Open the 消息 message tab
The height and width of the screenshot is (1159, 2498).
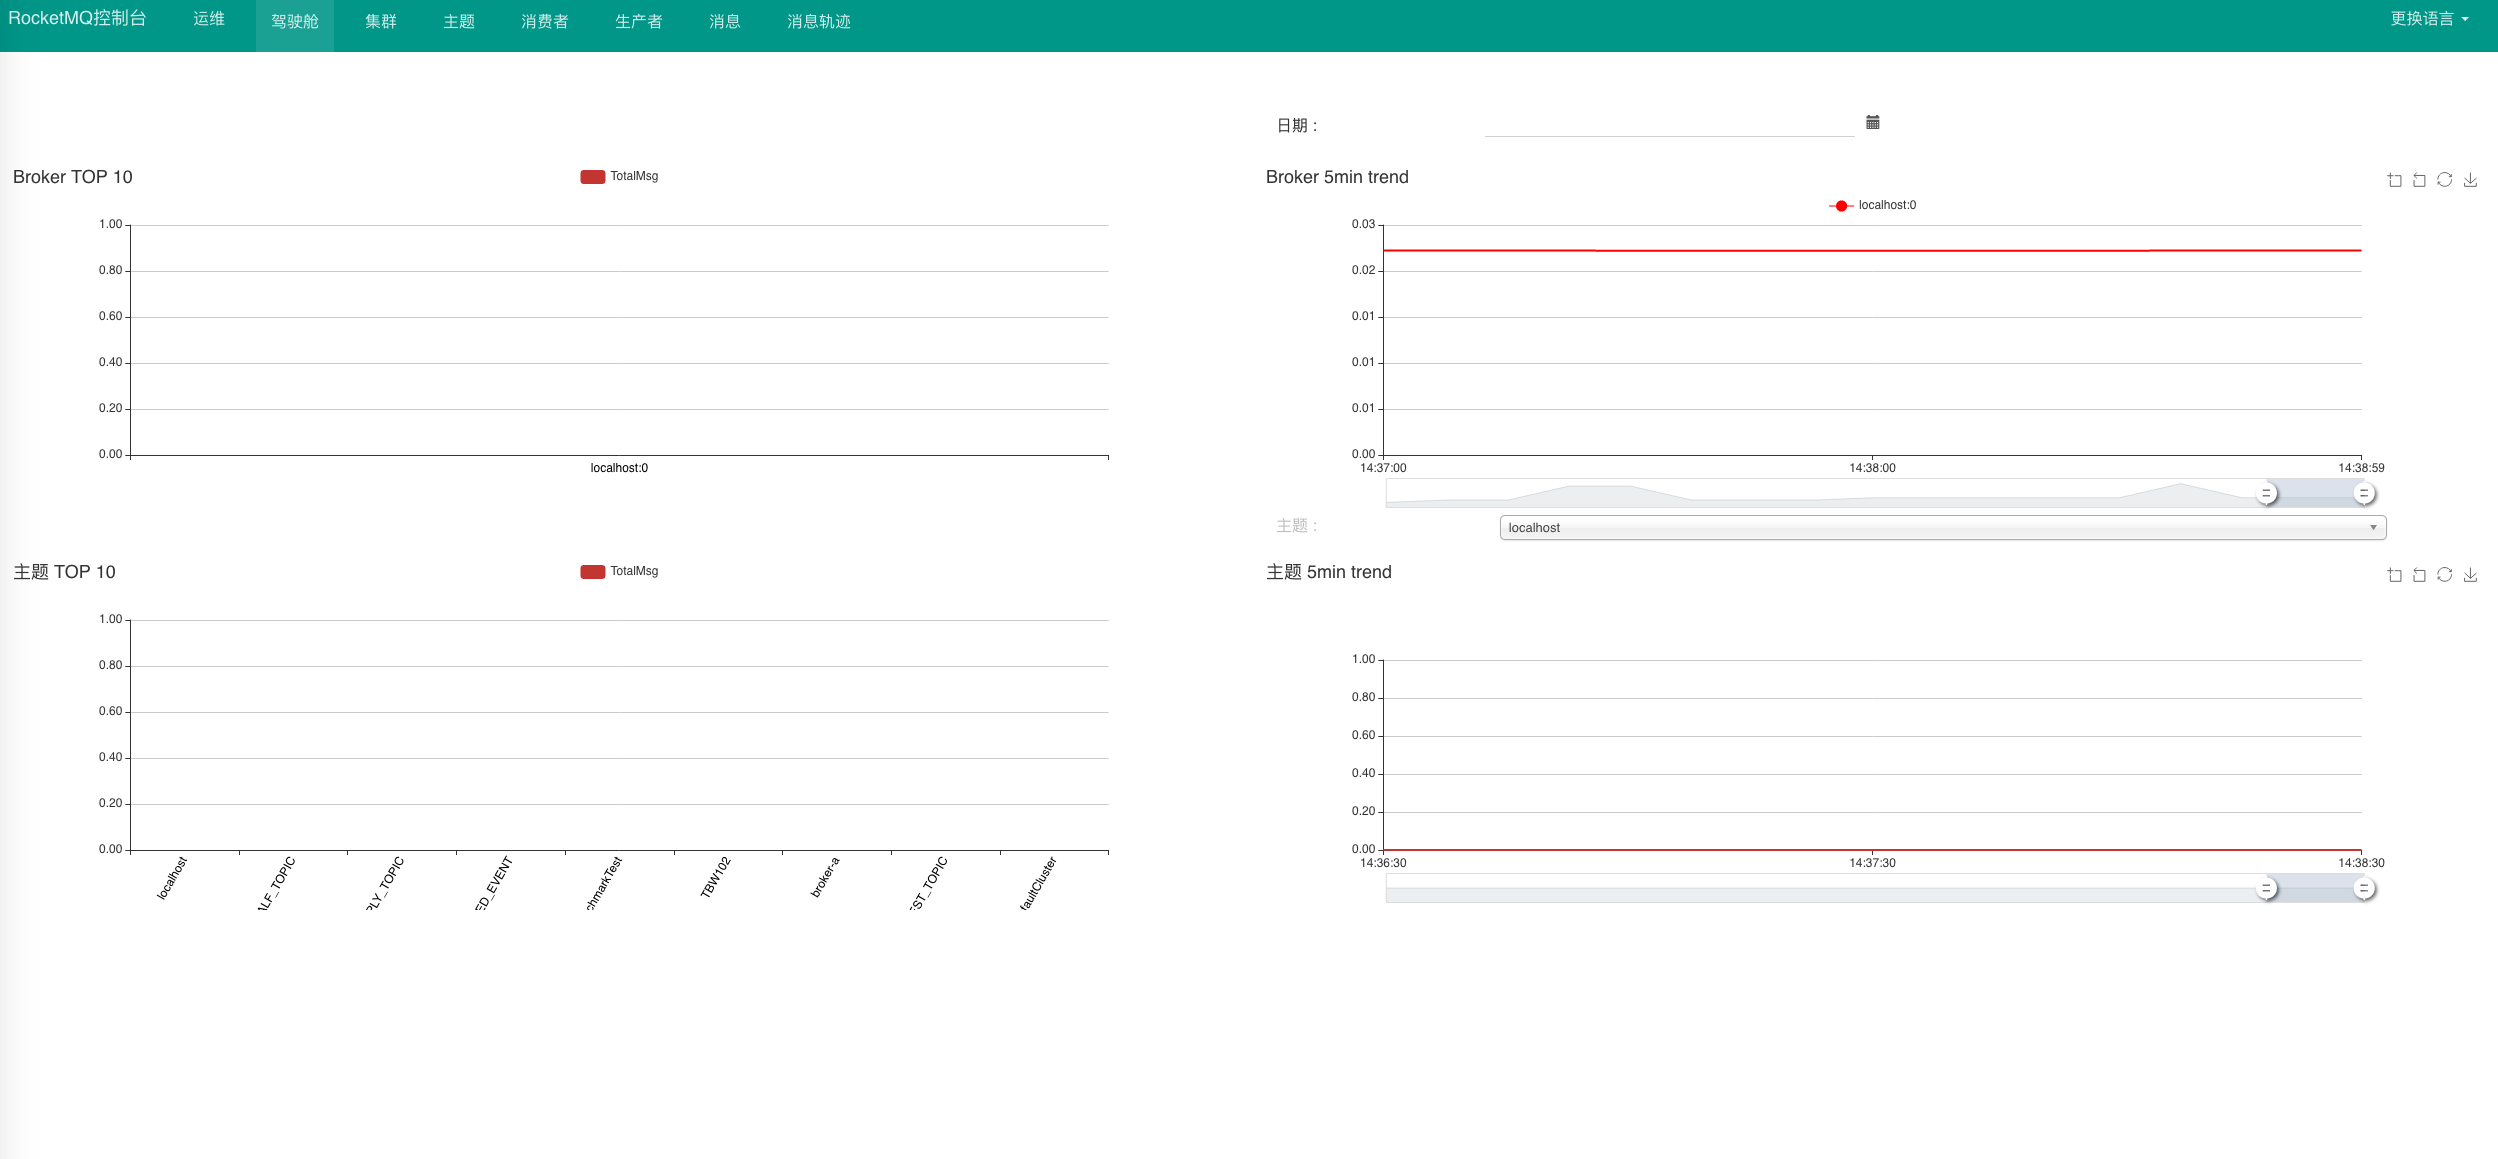(725, 22)
